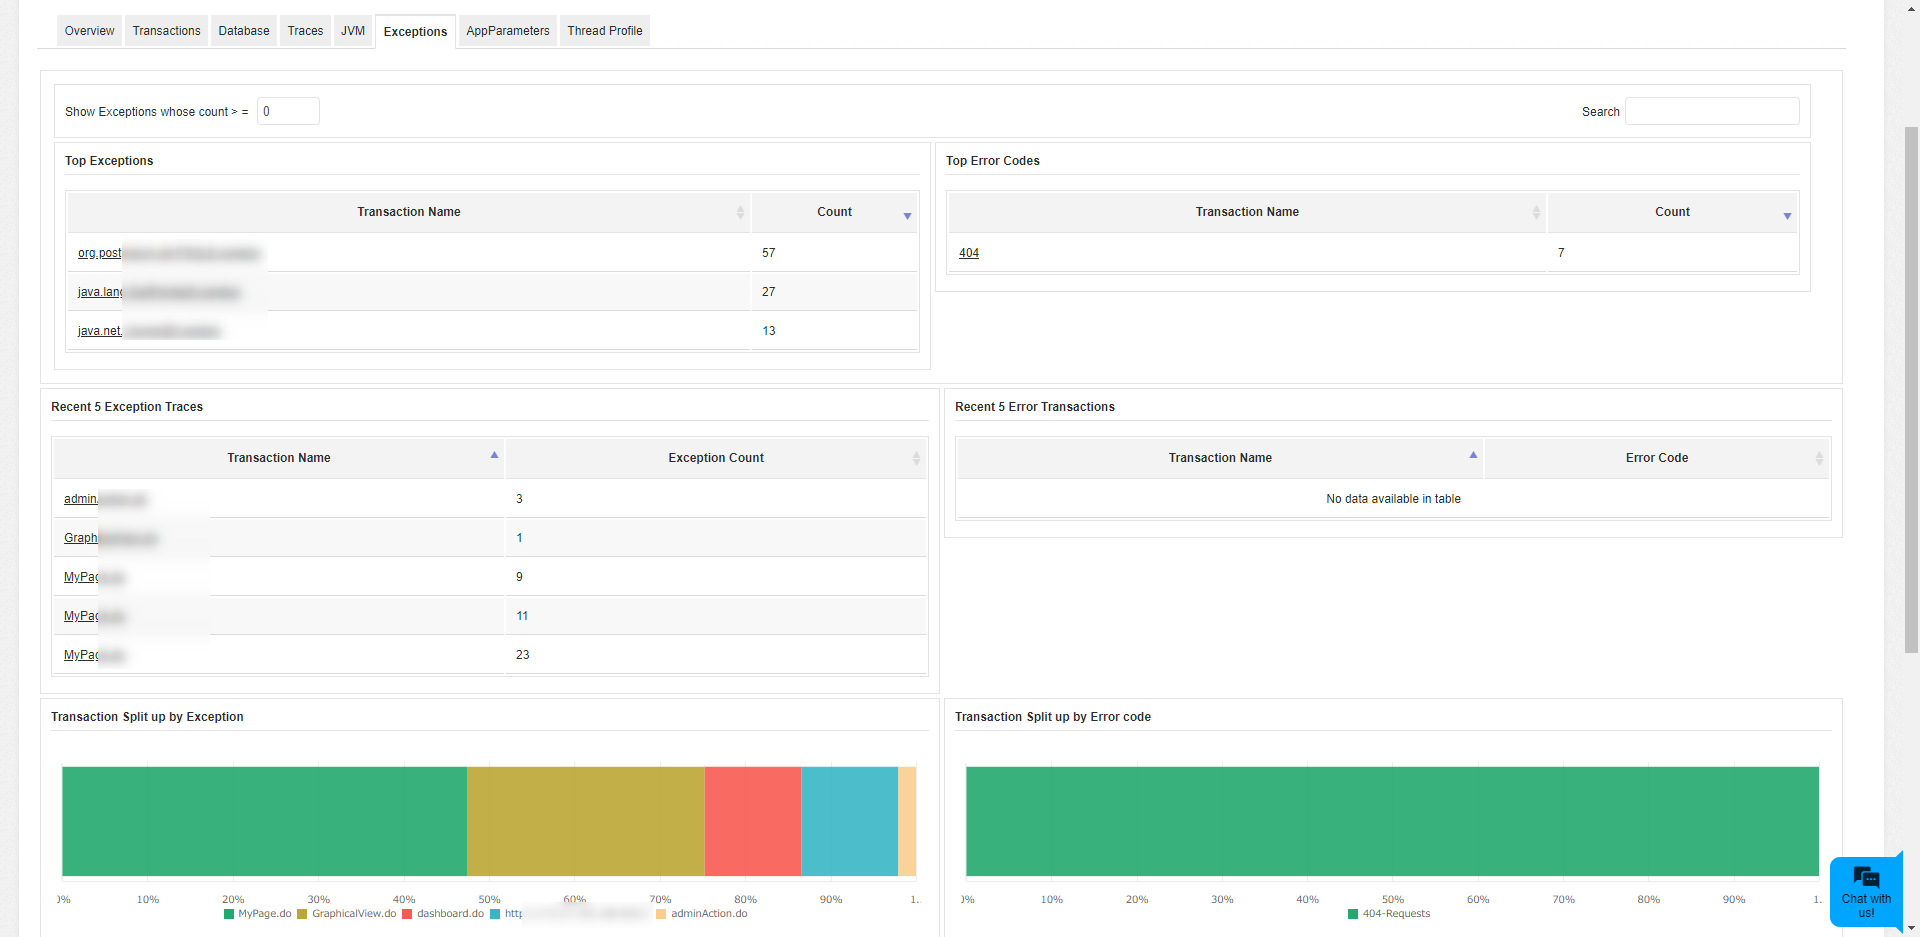Toggle dashboard.do legend entry
This screenshot has width=1920, height=937.
[x=449, y=914]
